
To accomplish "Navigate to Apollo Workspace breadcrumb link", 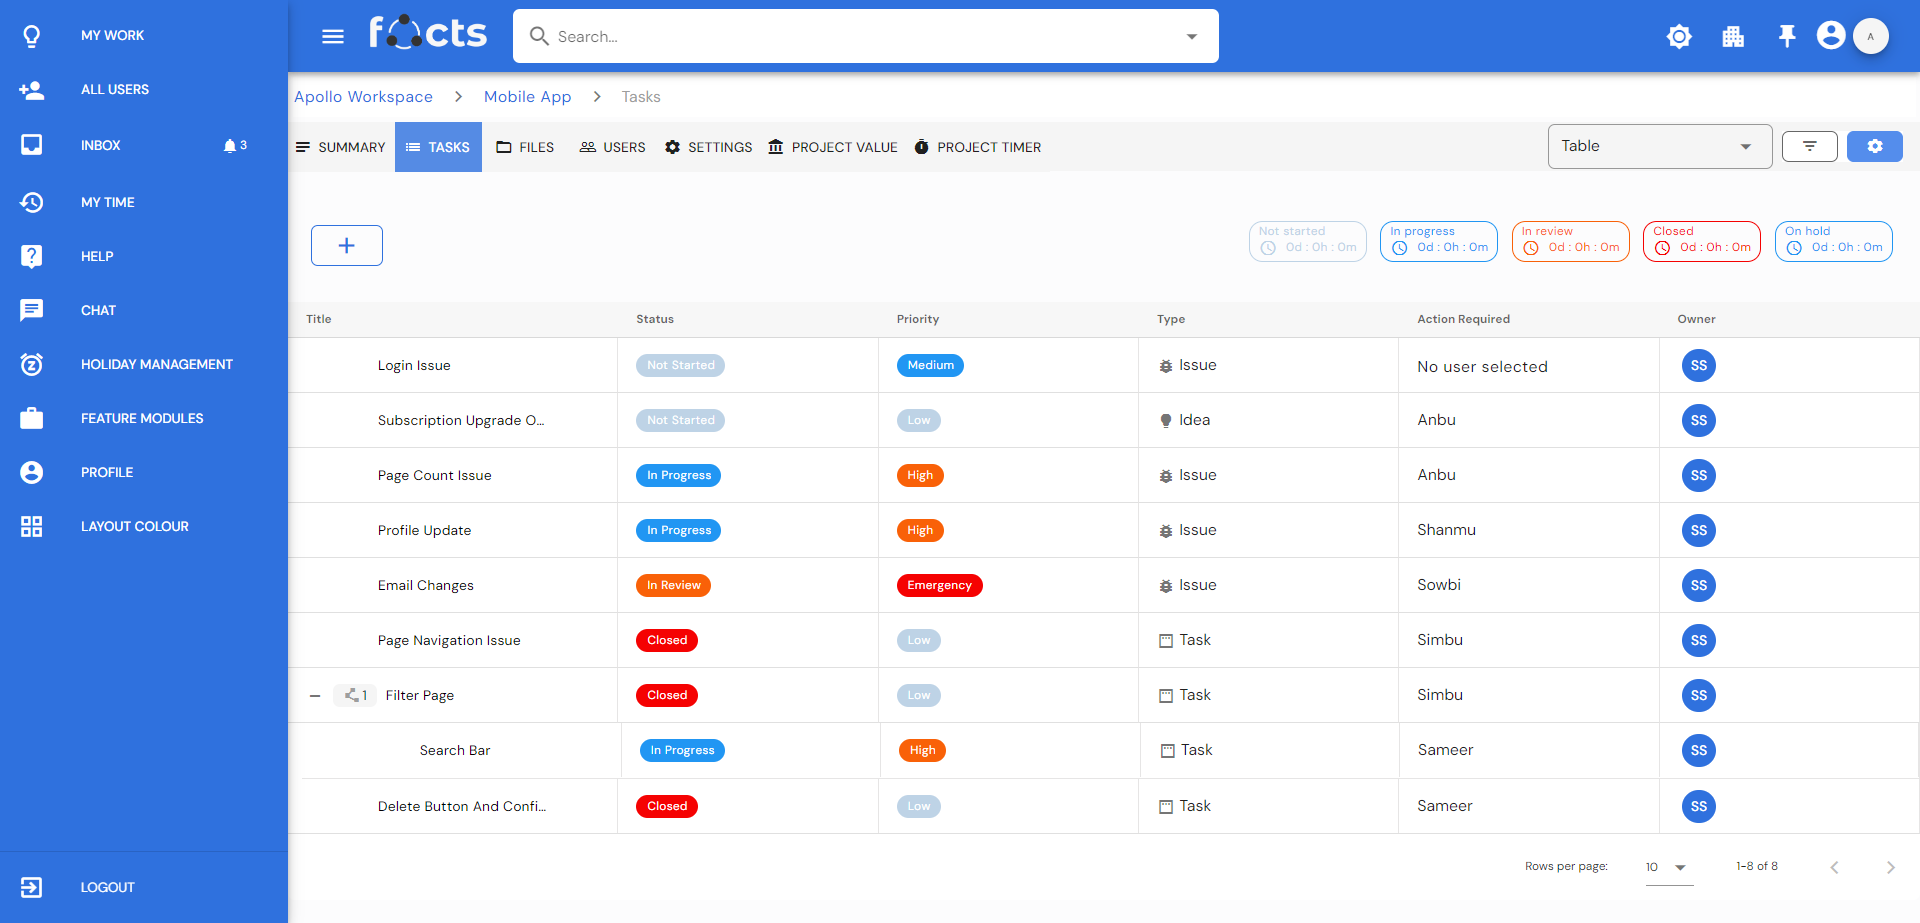I will [x=363, y=97].
